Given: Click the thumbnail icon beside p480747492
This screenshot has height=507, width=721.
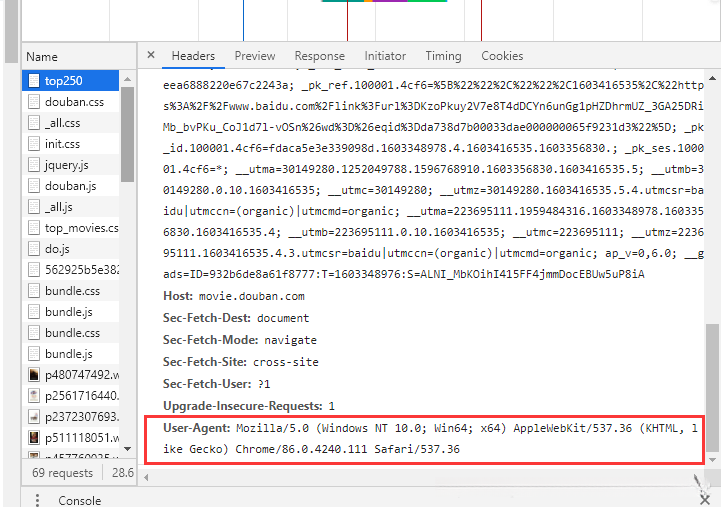Looking at the screenshot, I should pyautogui.click(x=34, y=375).
